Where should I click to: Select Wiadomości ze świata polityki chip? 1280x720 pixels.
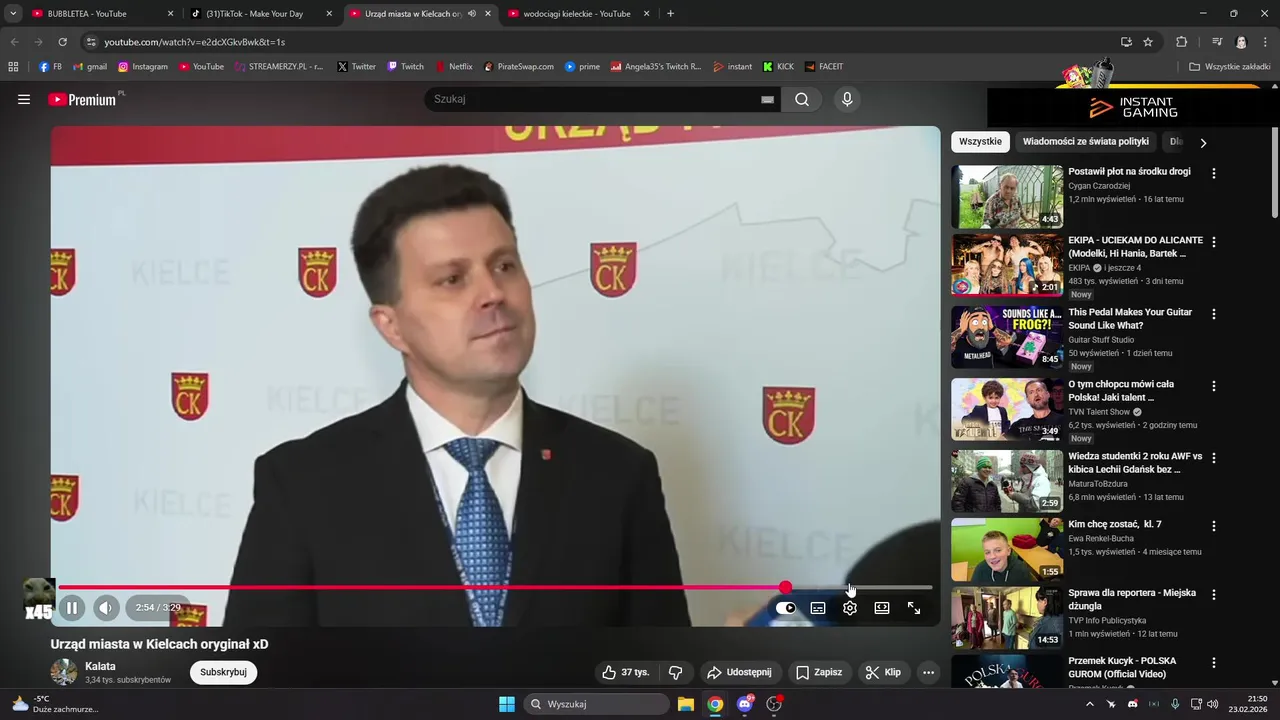point(1085,142)
